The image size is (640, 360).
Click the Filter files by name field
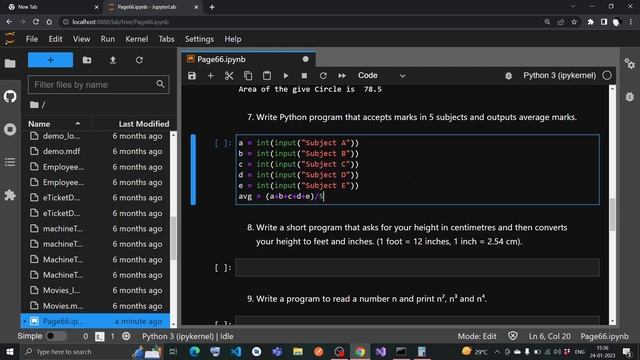98,84
